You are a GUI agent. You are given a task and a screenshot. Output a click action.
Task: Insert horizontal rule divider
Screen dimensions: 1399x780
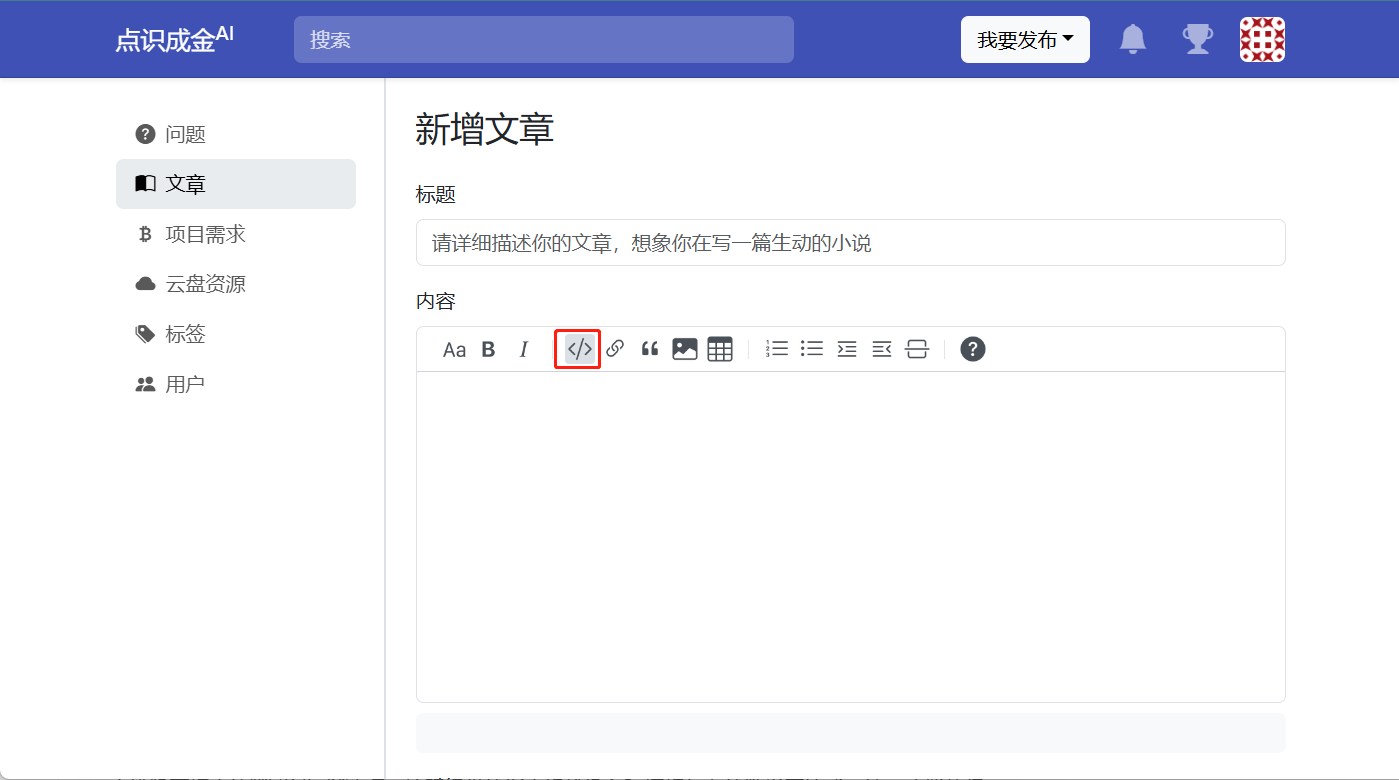click(917, 349)
